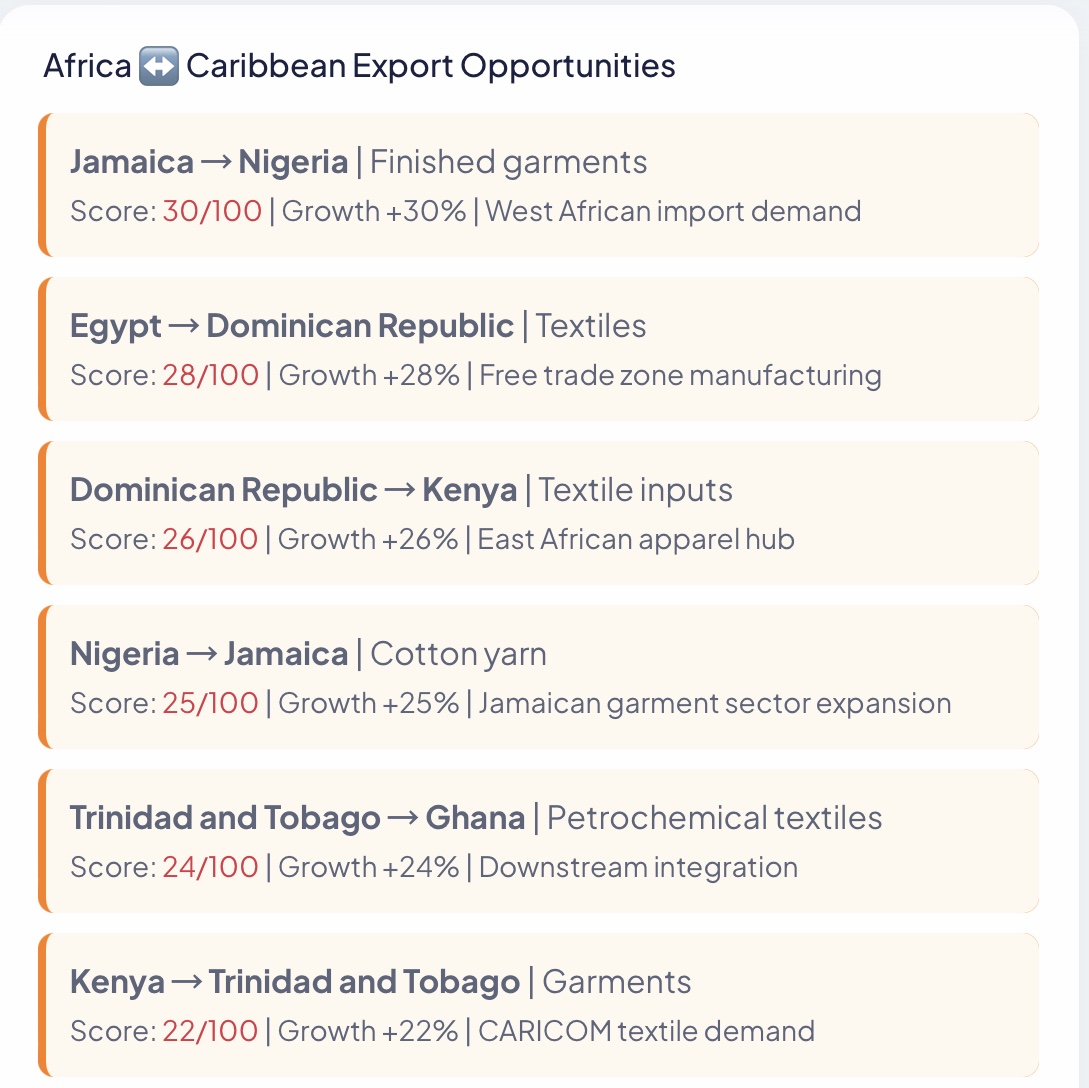Image resolution: width=1089 pixels, height=1088 pixels.
Task: Click the left-right arrow emoji icon in heading
Action: [158, 67]
